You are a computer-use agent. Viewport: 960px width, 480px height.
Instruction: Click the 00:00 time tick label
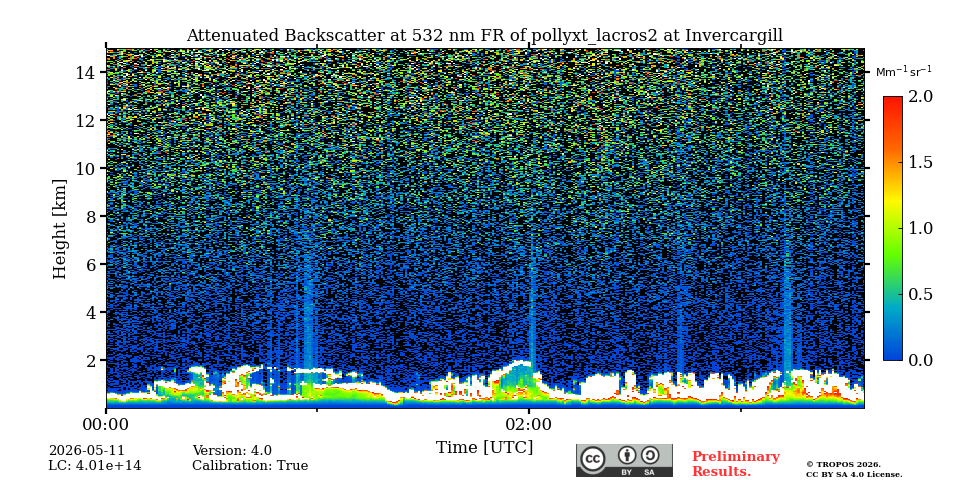106,424
